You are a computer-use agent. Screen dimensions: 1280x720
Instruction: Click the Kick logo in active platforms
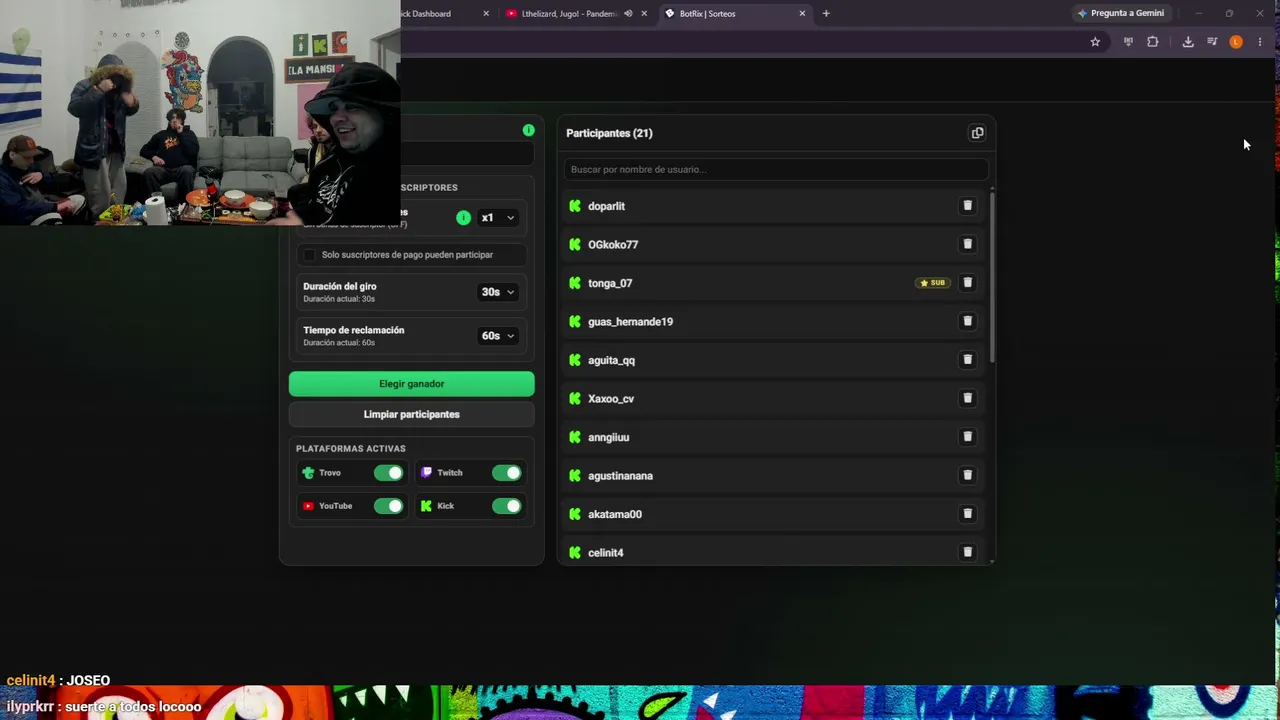[x=426, y=506]
